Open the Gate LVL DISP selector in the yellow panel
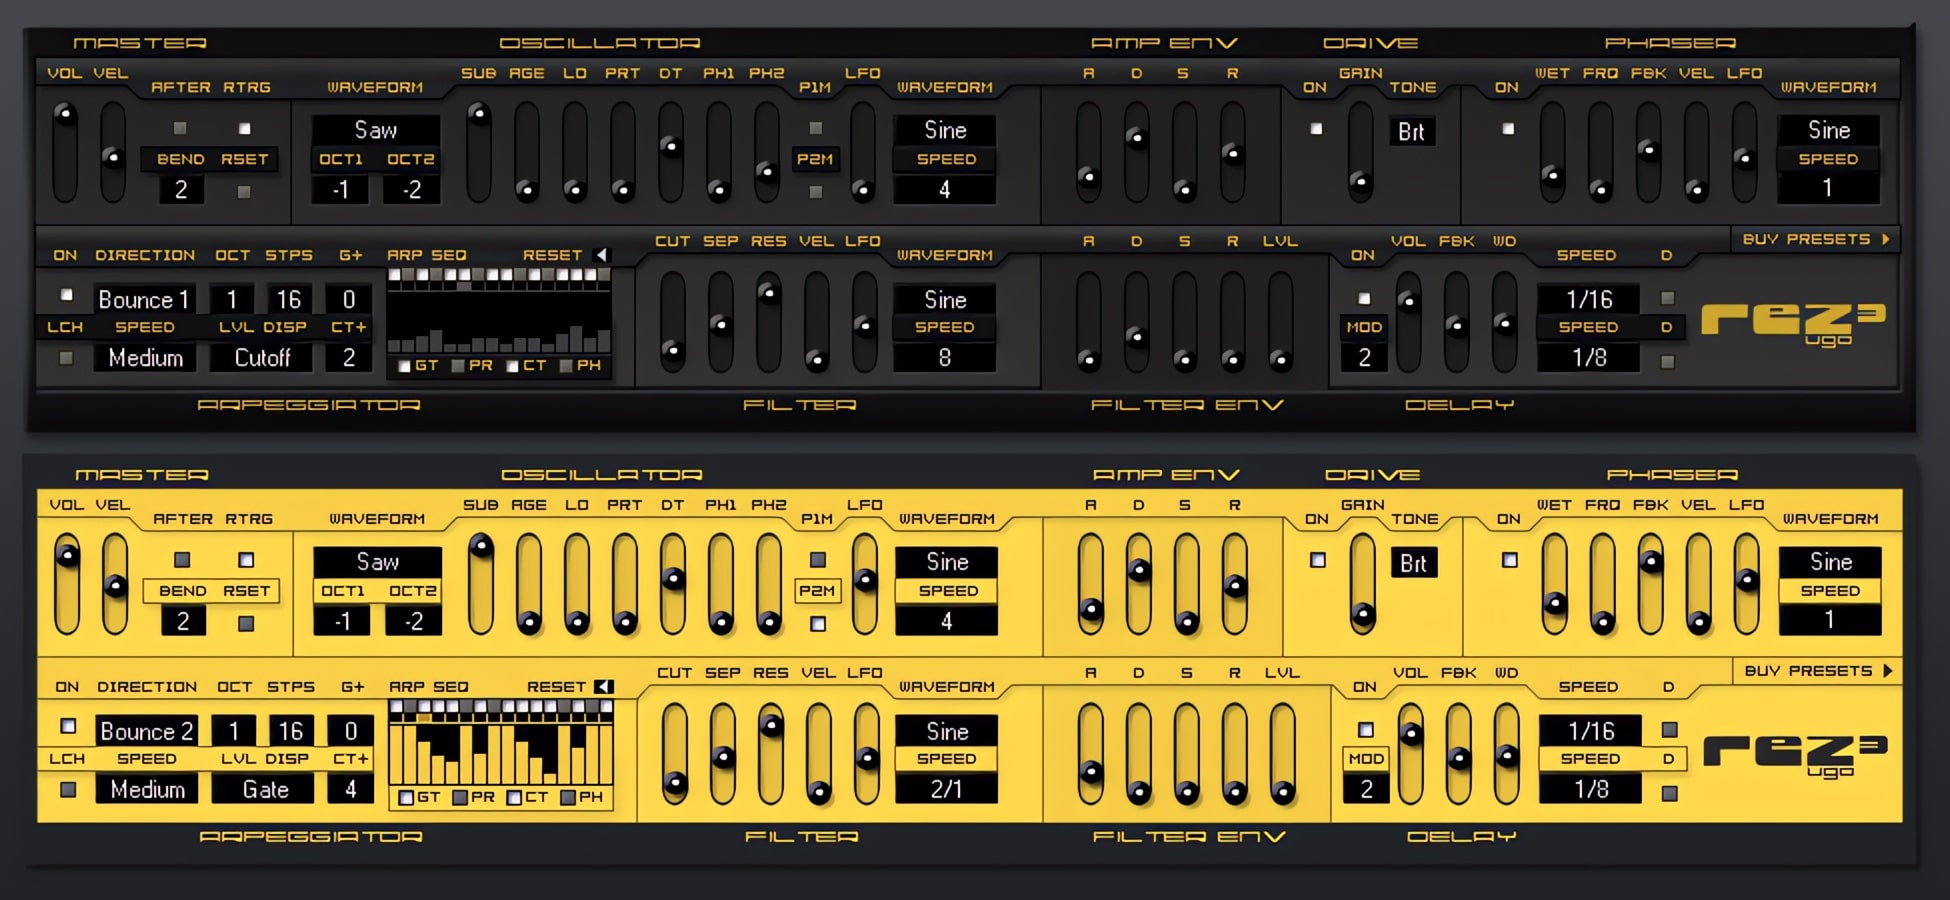Screen dimensions: 1950x900 point(265,789)
